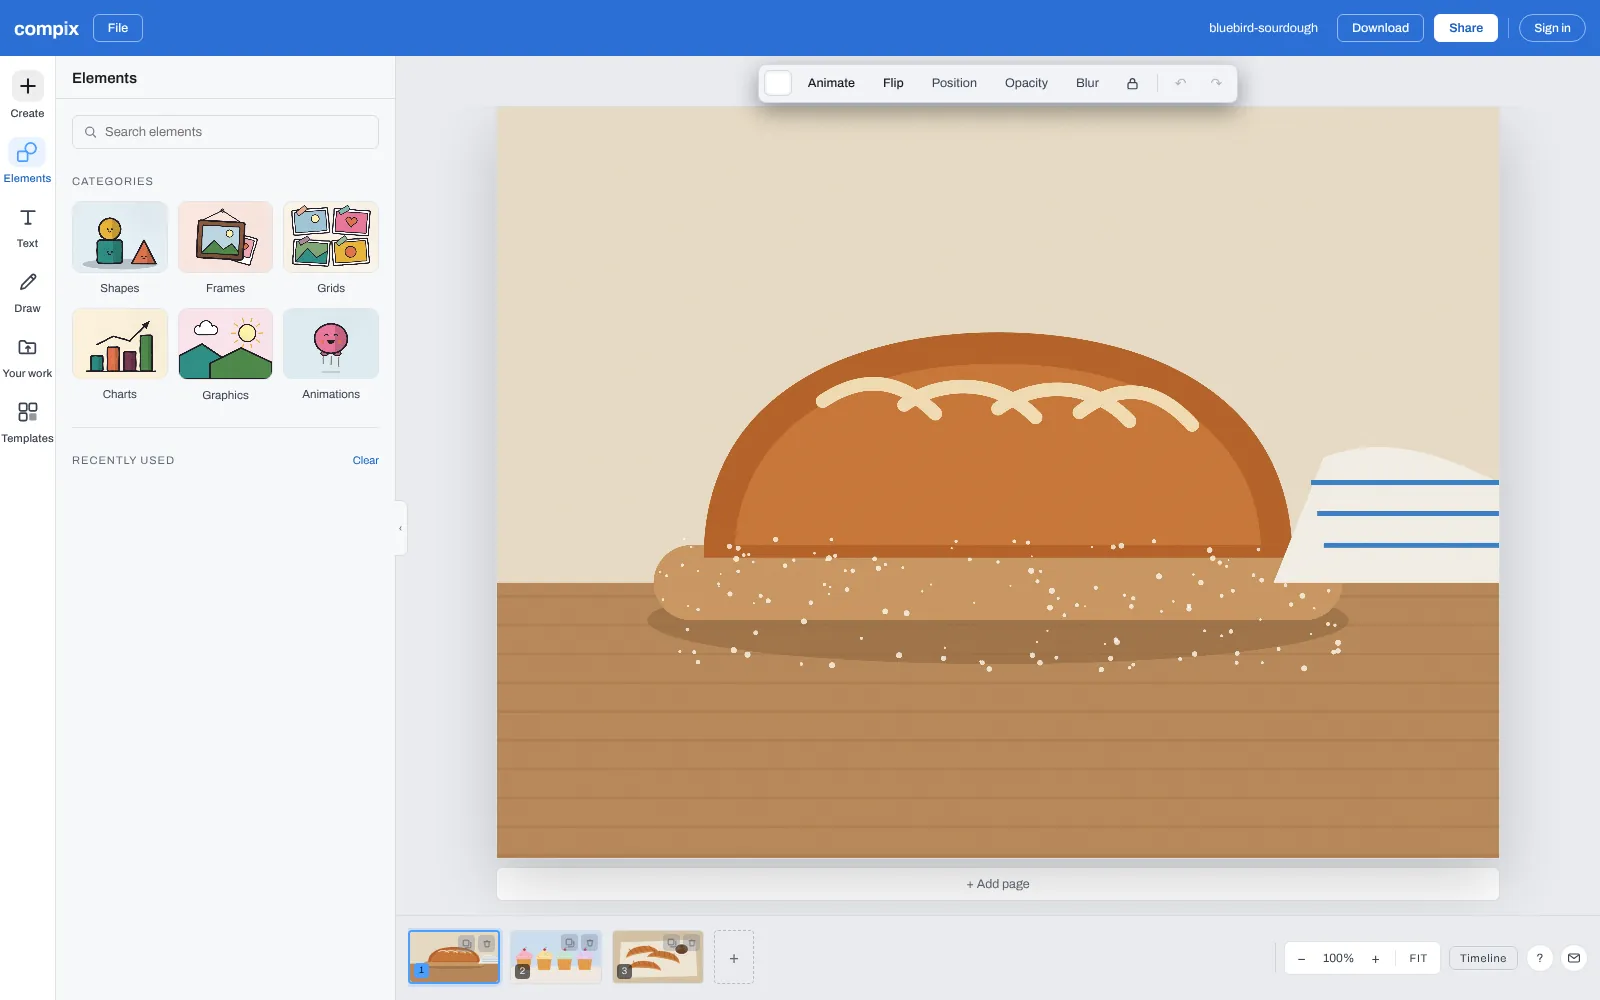Viewport: 1600px width, 1000px height.
Task: Zoom out with the minus button
Action: 1301,958
